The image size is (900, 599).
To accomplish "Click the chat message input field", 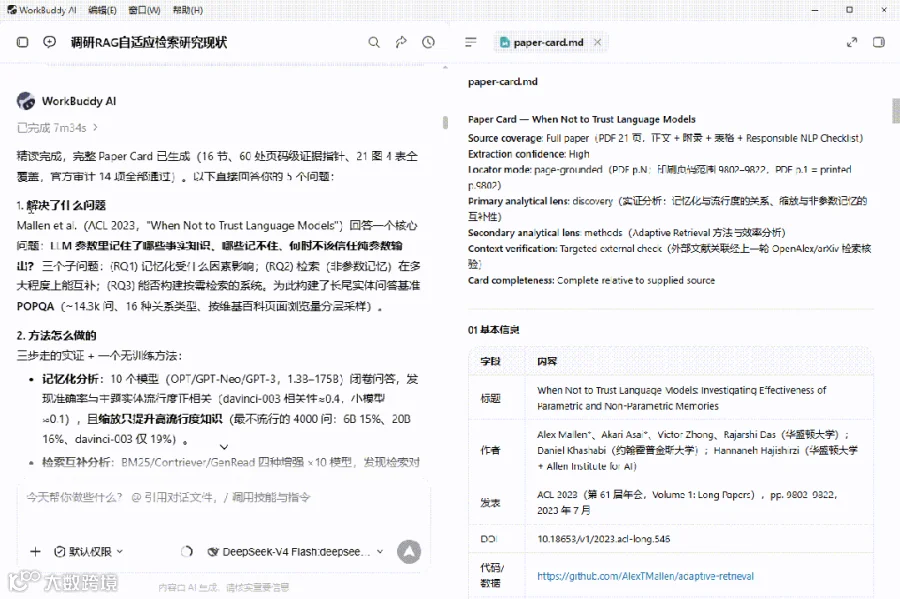I will click(227, 507).
